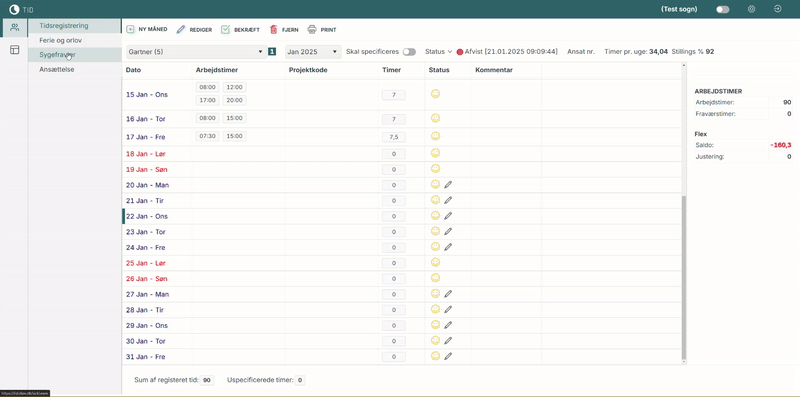Viewport: 800px width, 397px height.
Task: Click the pencil icon for 30 Jan
Action: tap(448, 341)
